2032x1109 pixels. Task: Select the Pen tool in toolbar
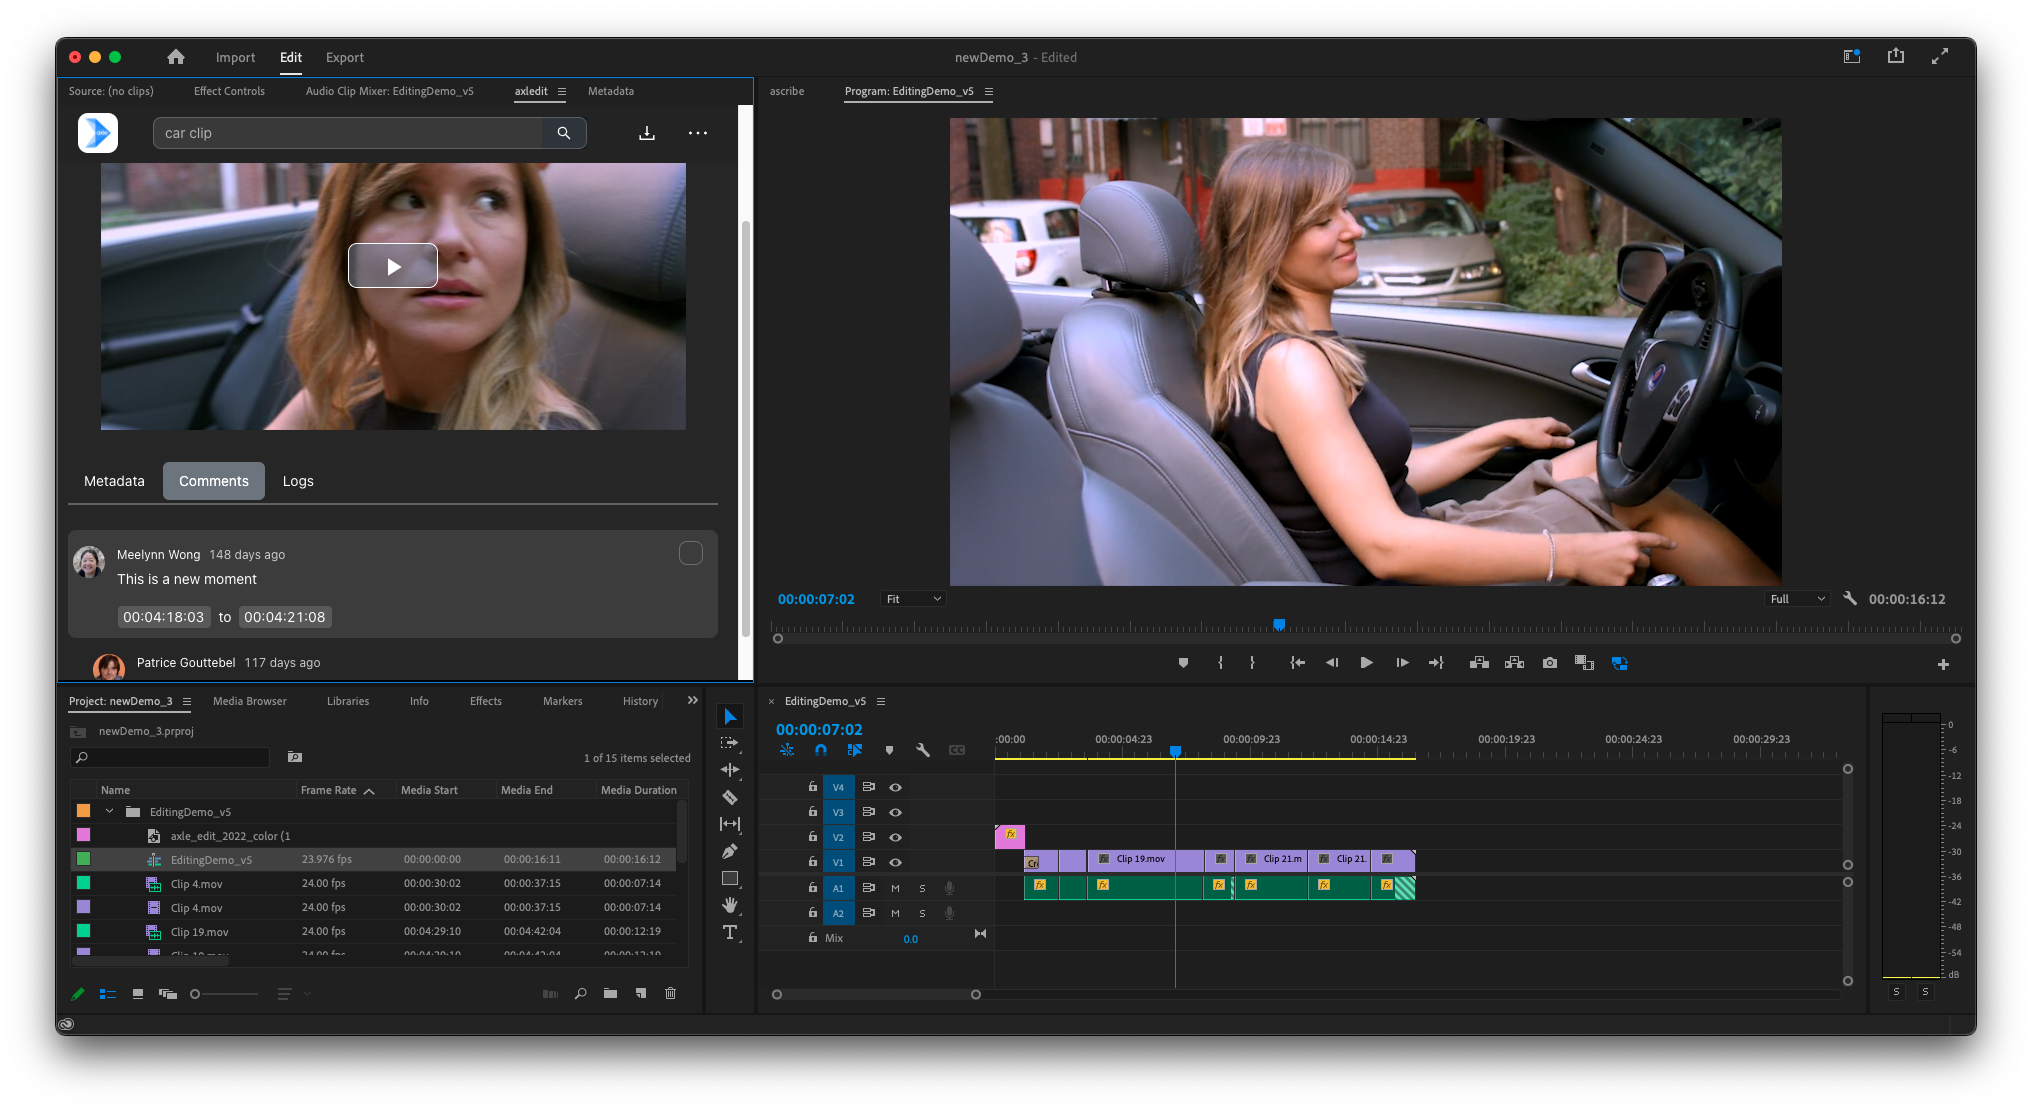coord(730,851)
